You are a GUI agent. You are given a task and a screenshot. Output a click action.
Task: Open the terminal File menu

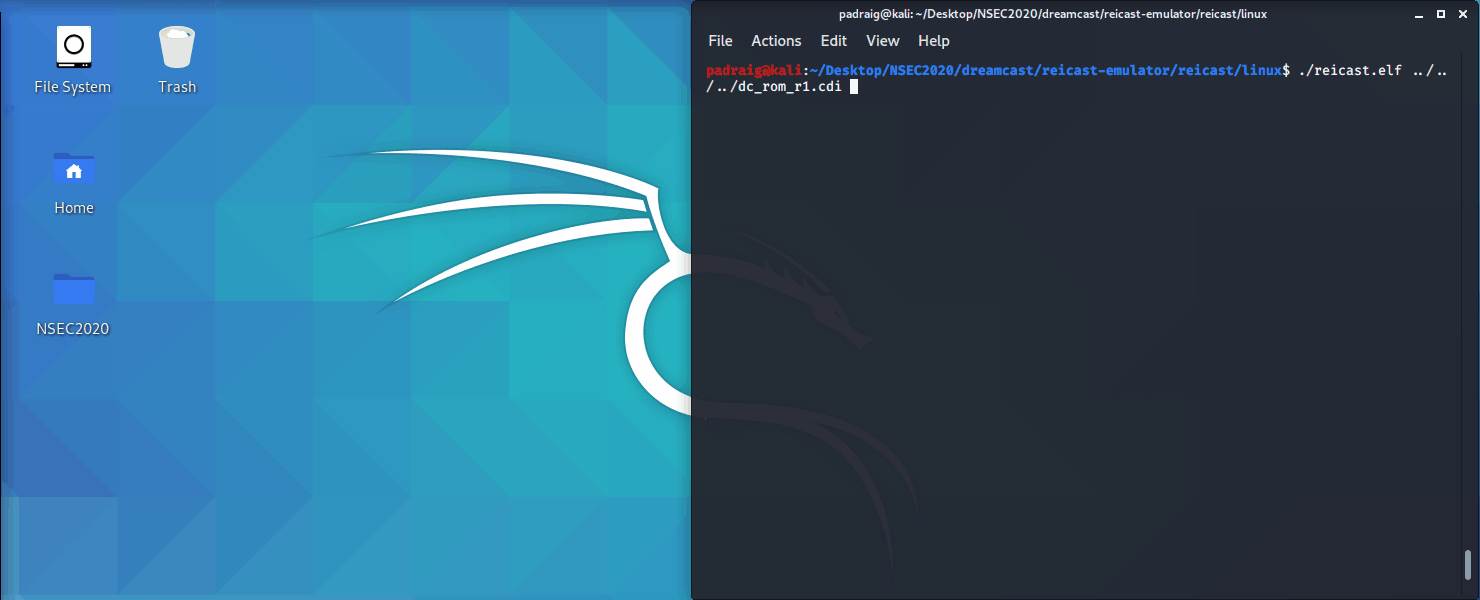click(720, 41)
